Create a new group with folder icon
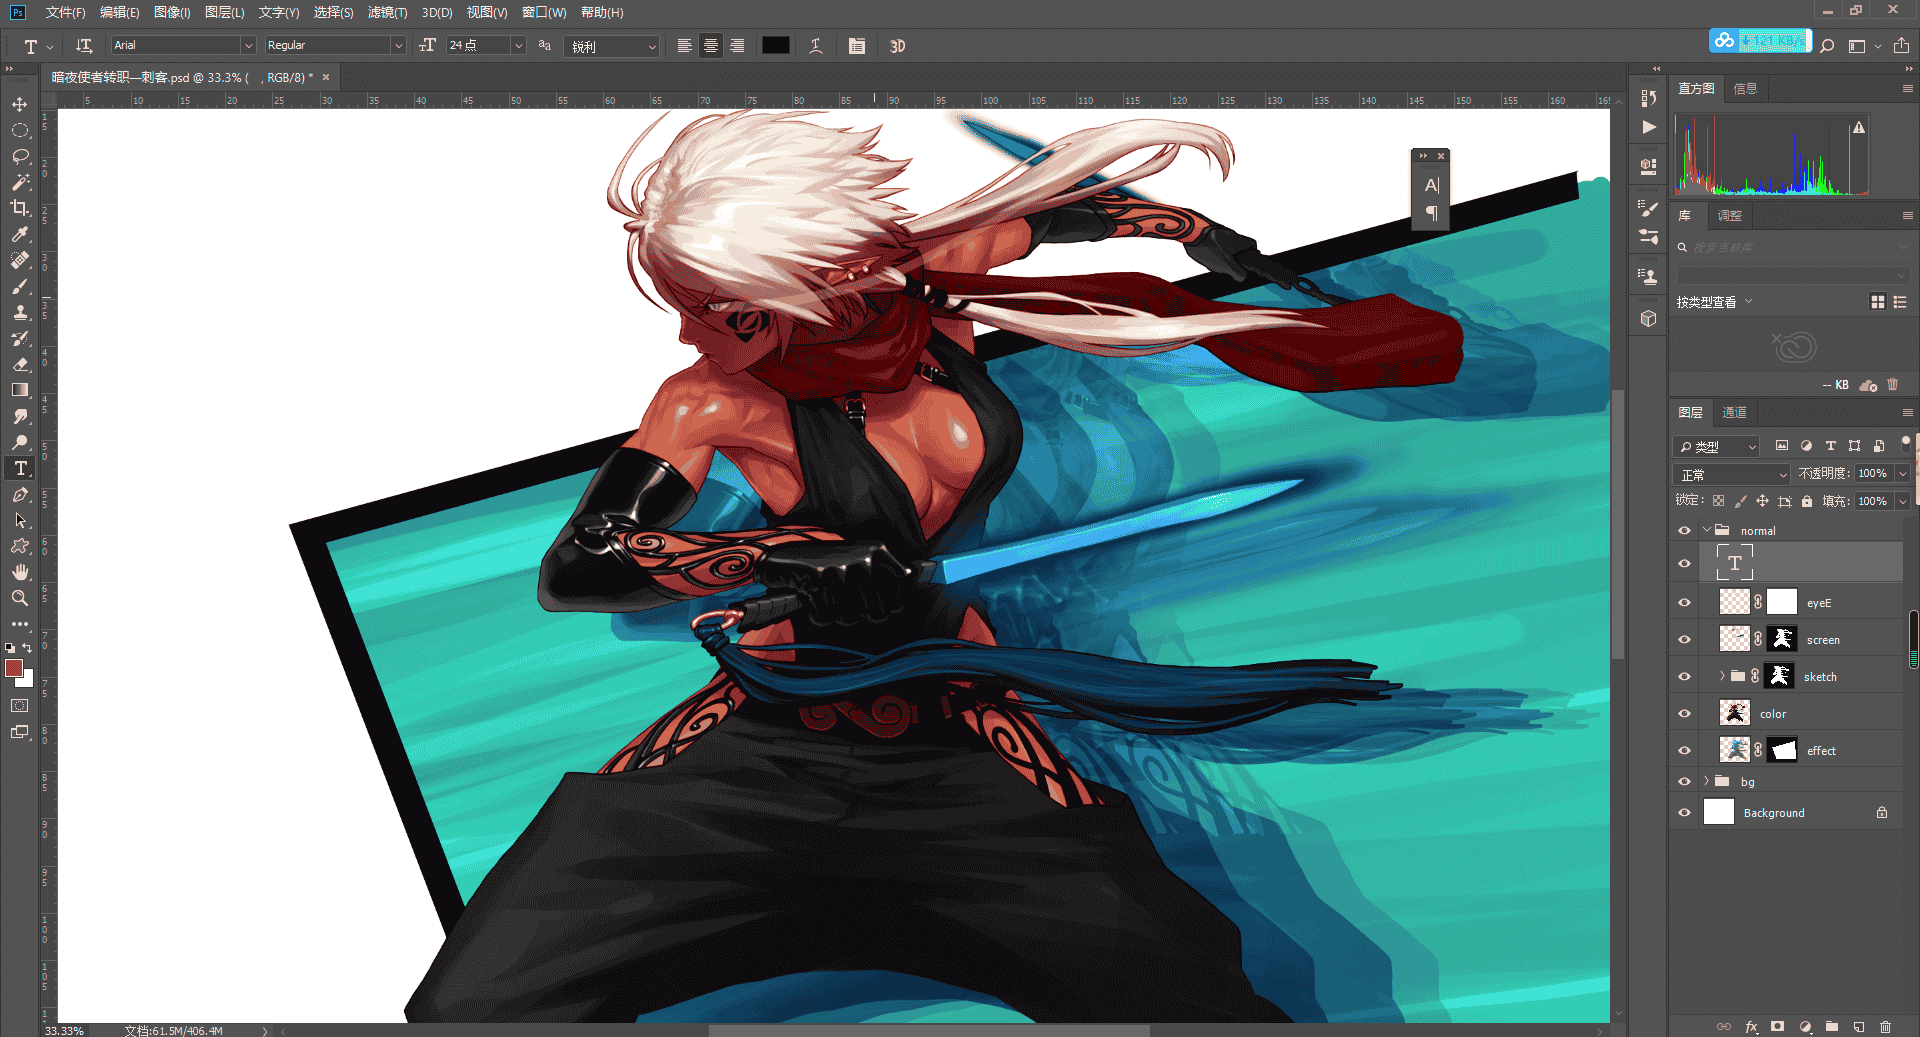This screenshot has width=1920, height=1037. click(x=1831, y=1027)
